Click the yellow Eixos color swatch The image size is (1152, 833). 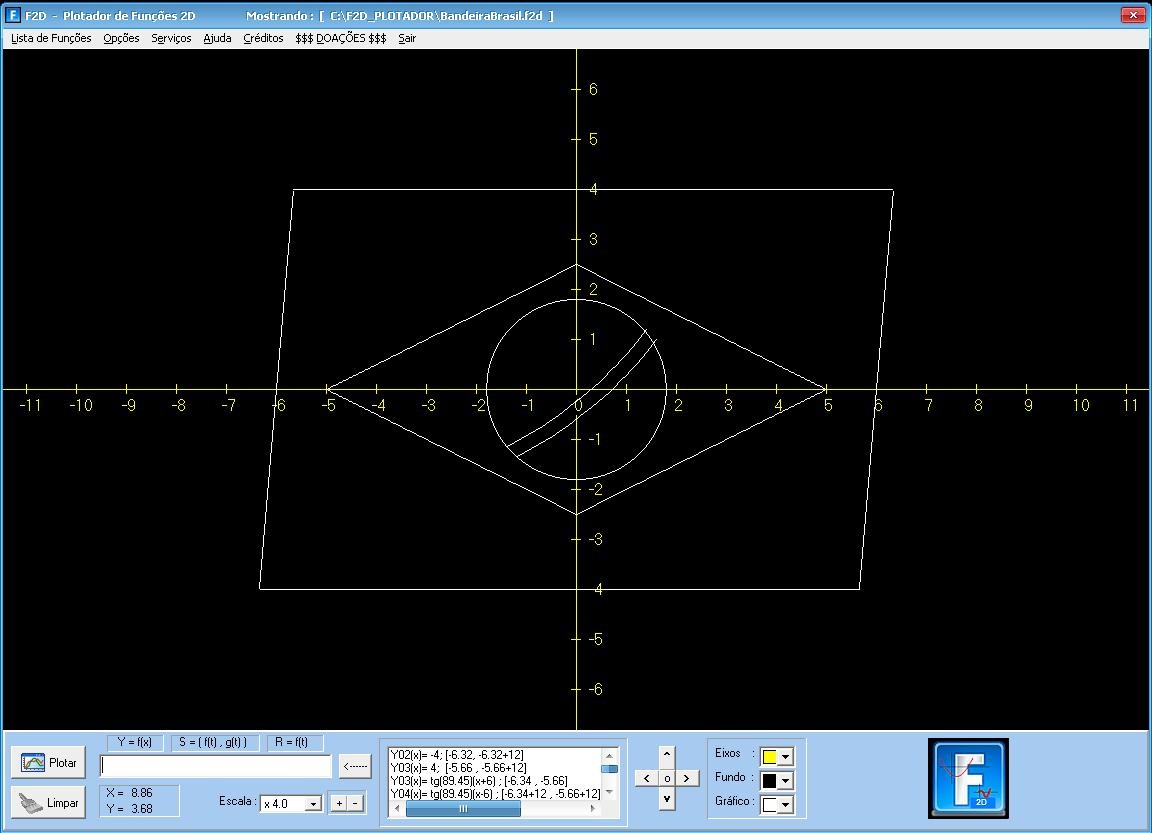click(769, 757)
